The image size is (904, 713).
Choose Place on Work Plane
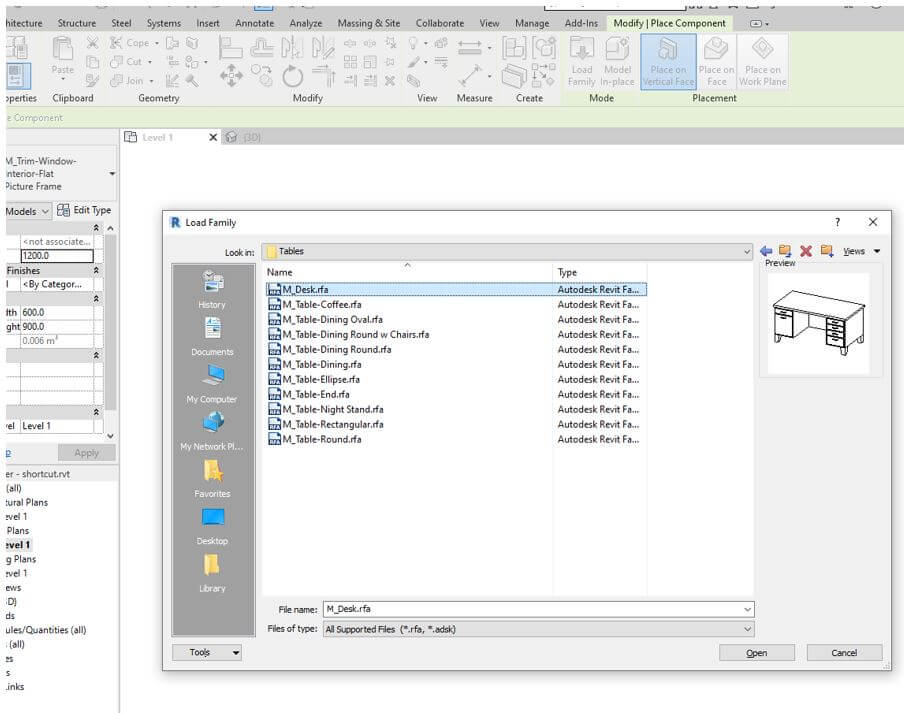point(763,60)
